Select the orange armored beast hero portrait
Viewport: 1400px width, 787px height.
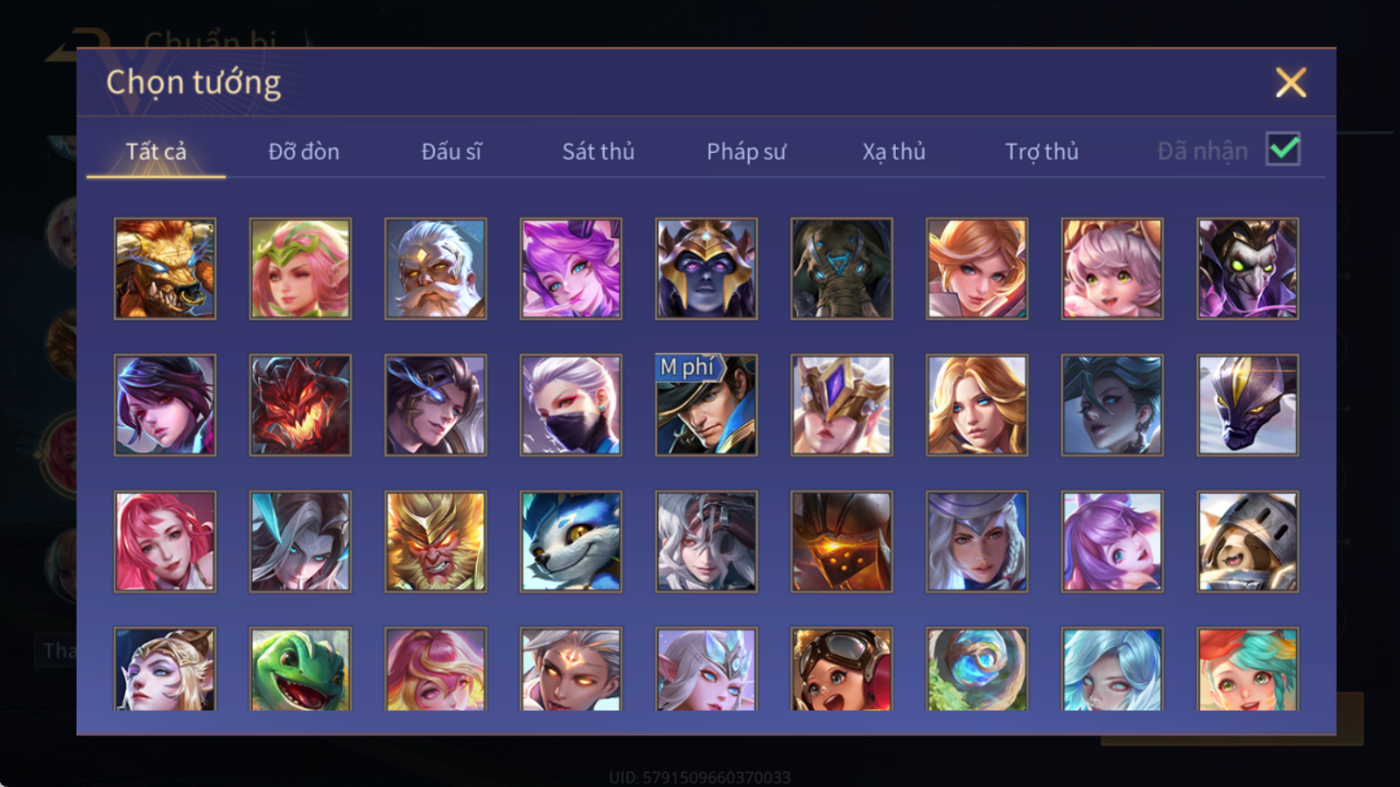(x=165, y=269)
